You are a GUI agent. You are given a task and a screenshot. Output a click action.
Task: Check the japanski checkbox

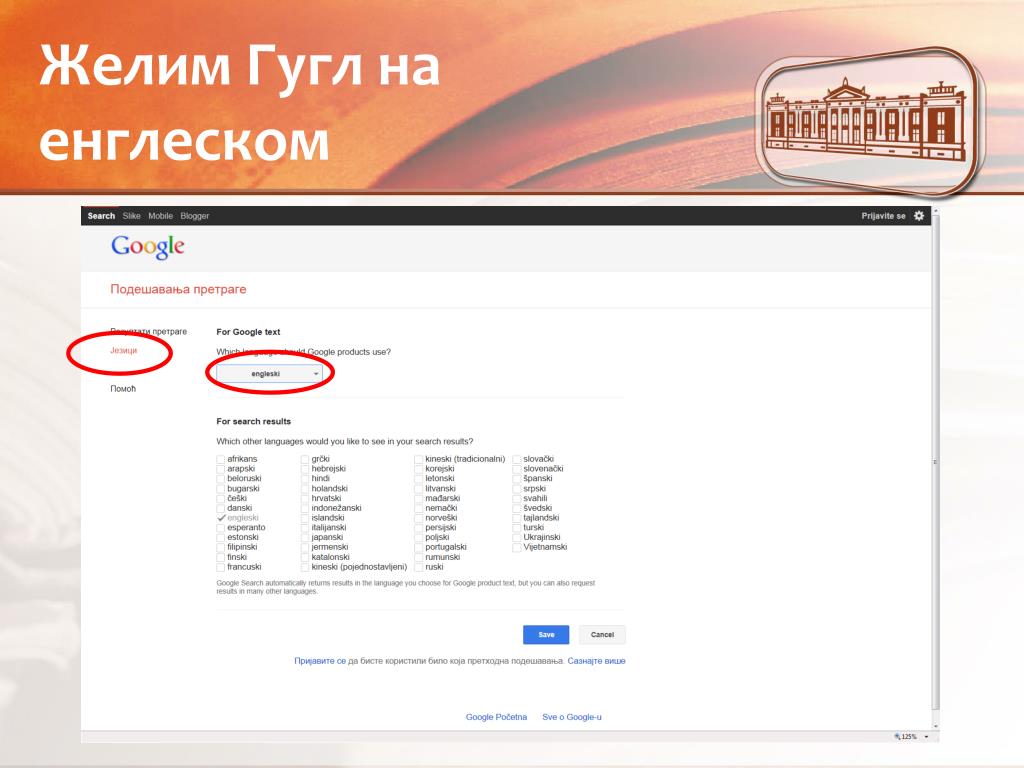(305, 537)
